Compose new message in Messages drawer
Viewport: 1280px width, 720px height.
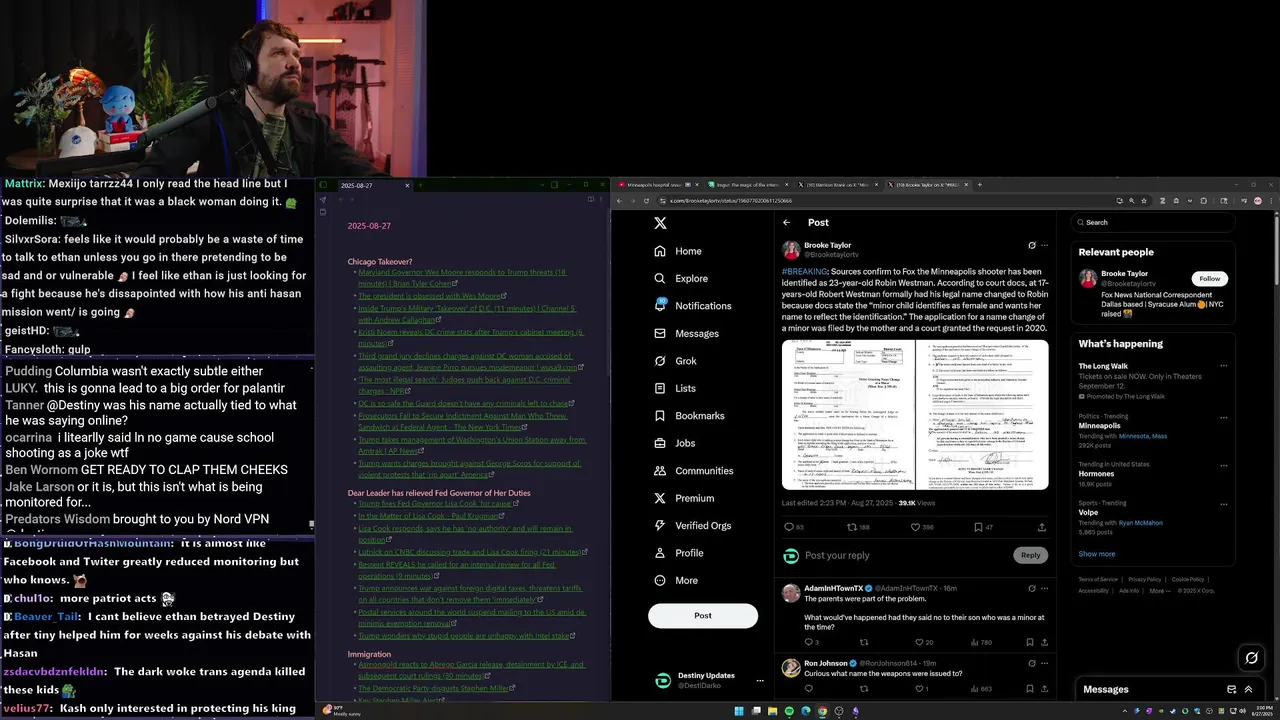[1232, 689]
